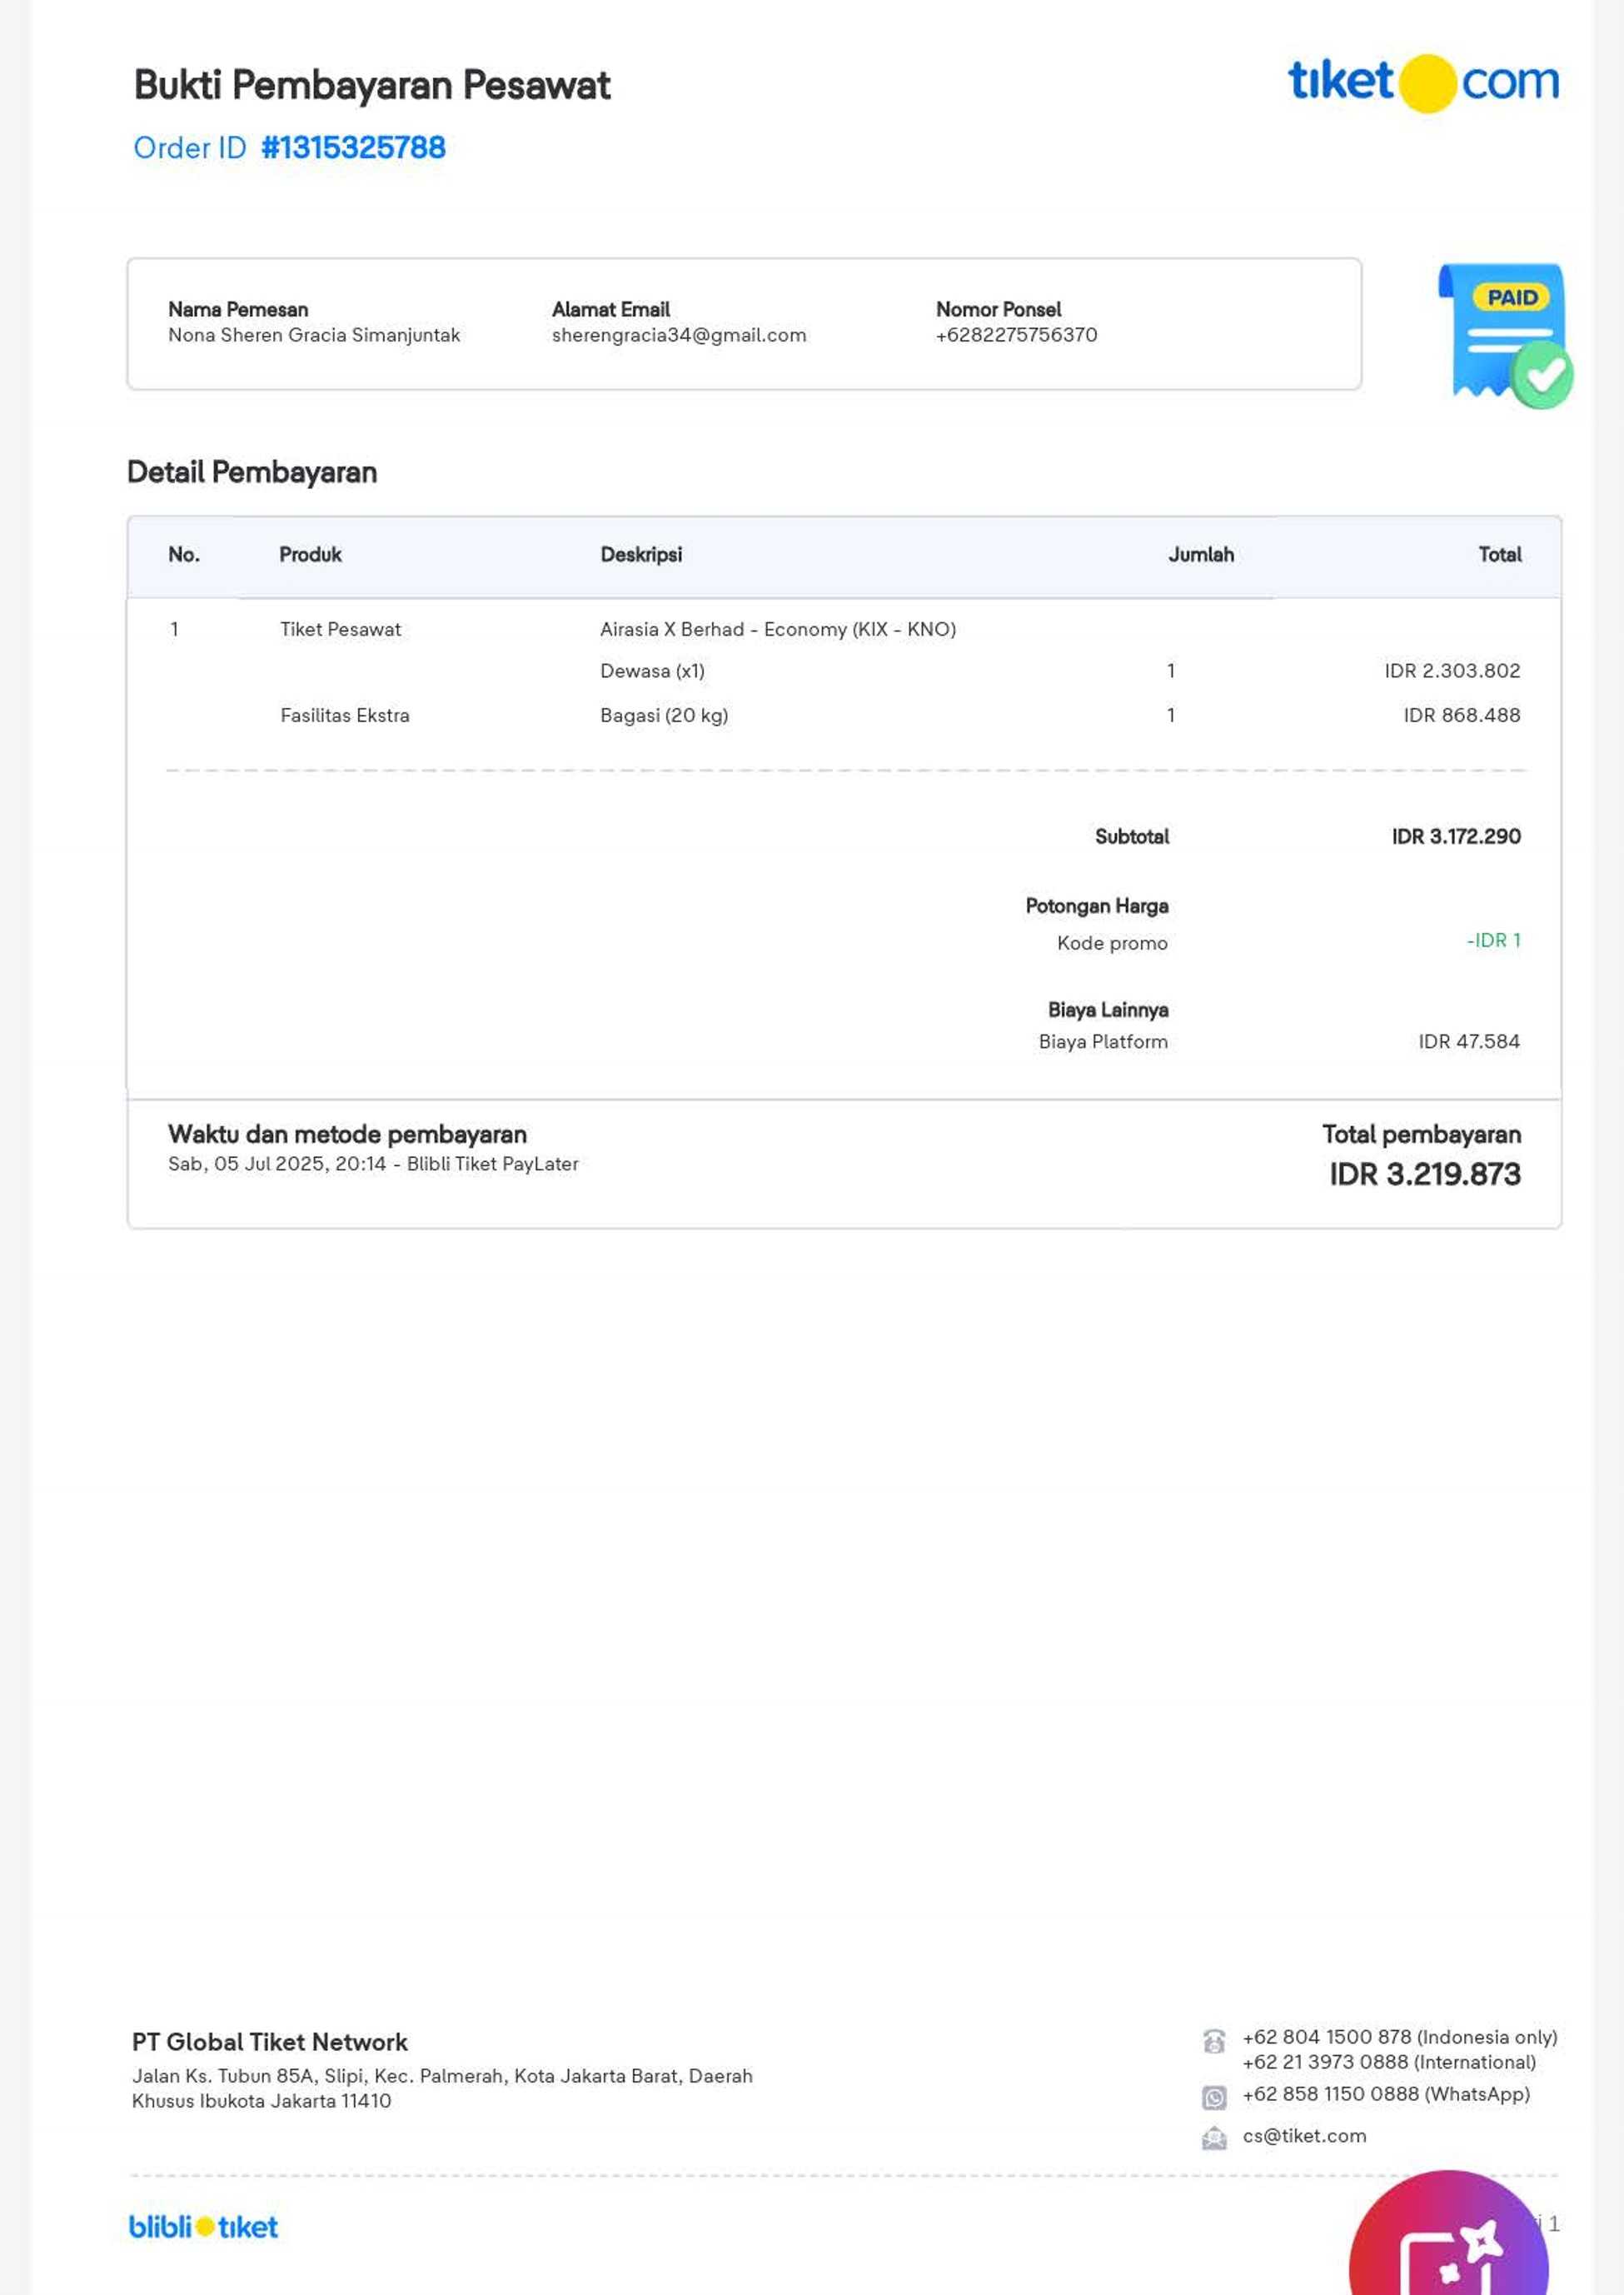Click the Deskripsi column header
Screen dimensions: 1624x2295
point(641,555)
